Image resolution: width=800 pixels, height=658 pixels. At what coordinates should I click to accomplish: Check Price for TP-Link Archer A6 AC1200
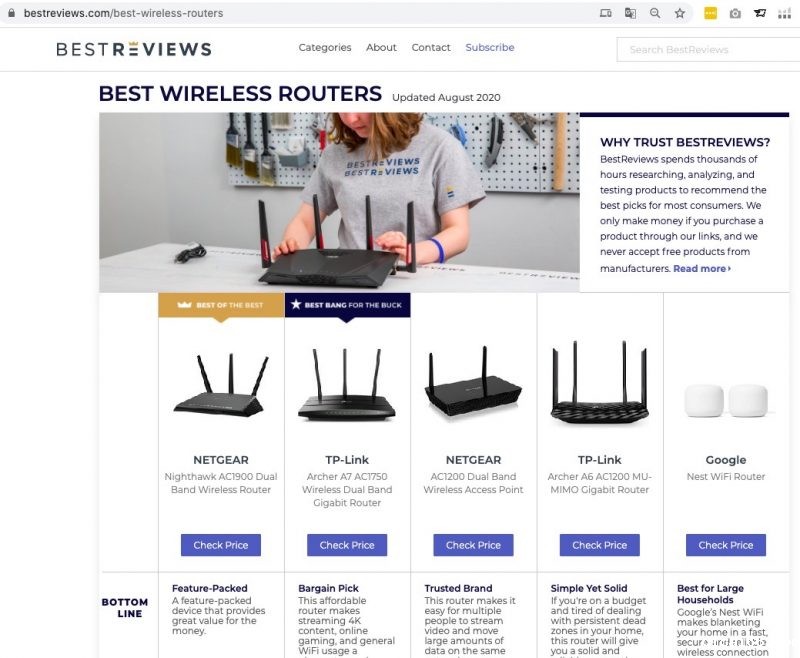tap(599, 545)
